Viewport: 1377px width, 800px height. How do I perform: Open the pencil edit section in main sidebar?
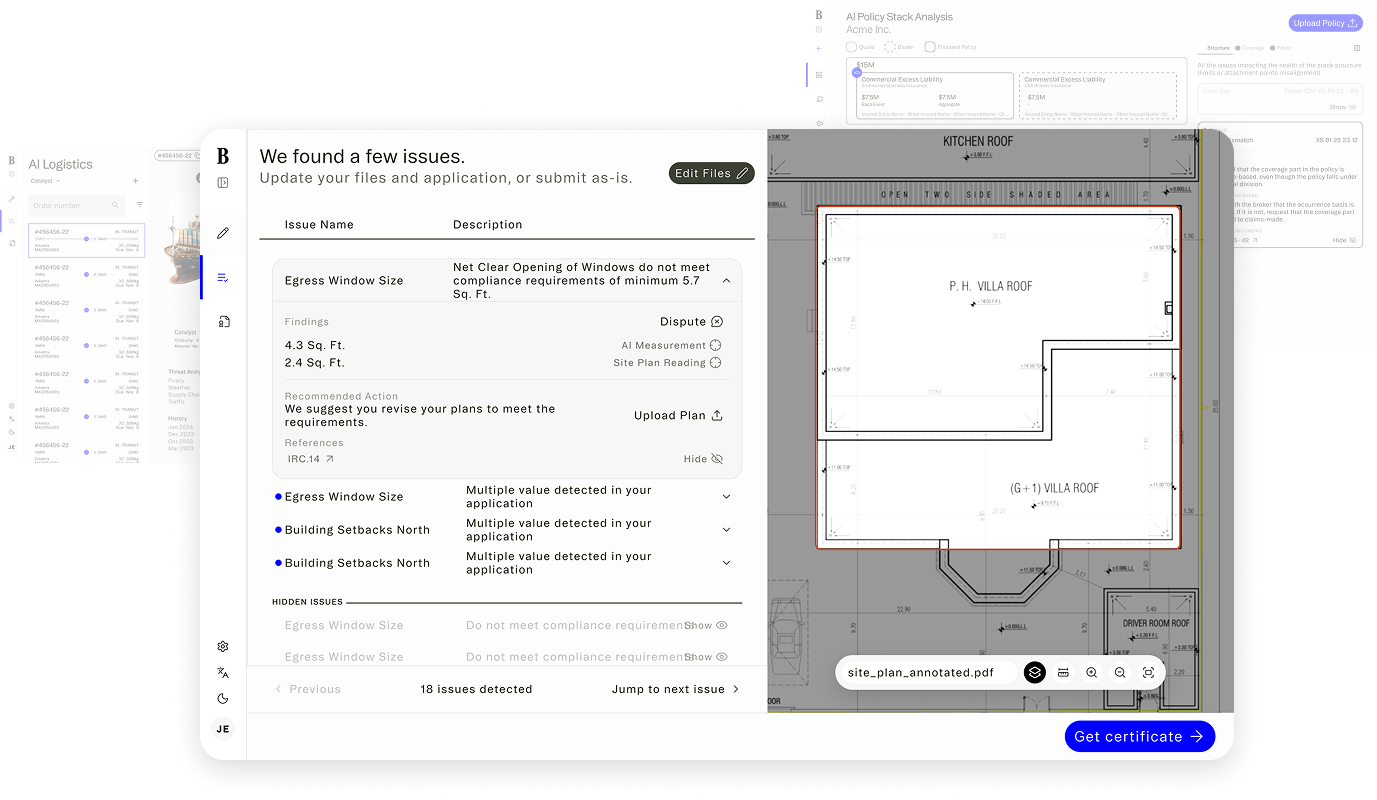223,233
